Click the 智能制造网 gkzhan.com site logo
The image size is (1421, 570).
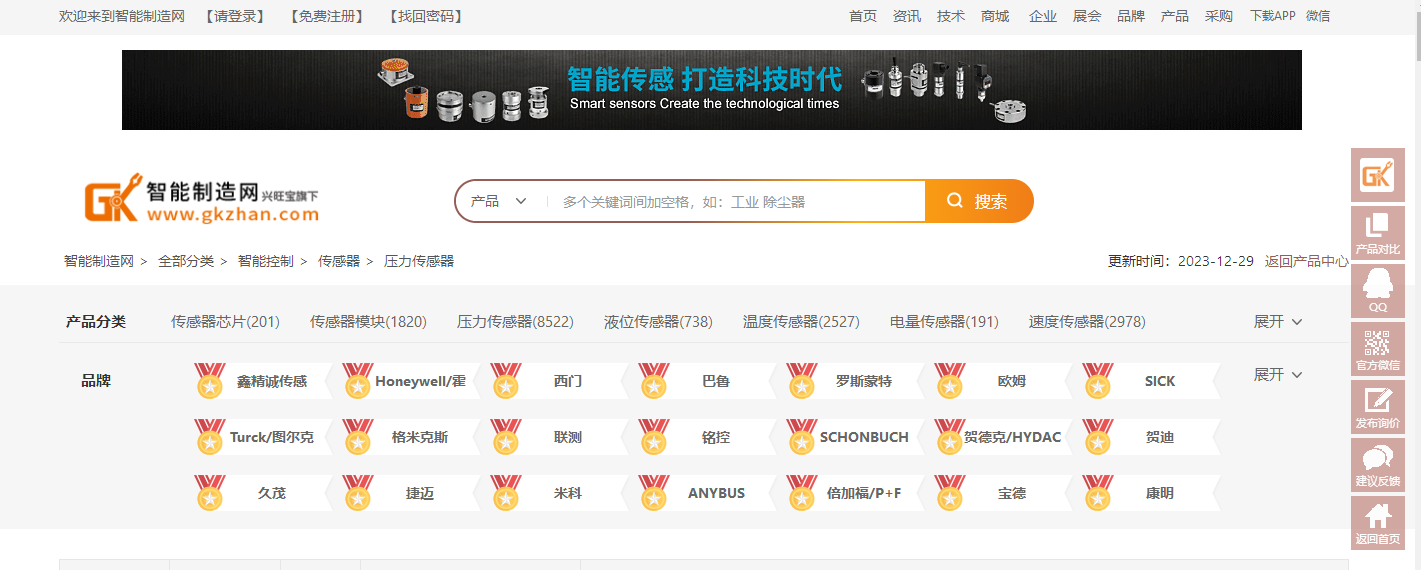coord(201,201)
